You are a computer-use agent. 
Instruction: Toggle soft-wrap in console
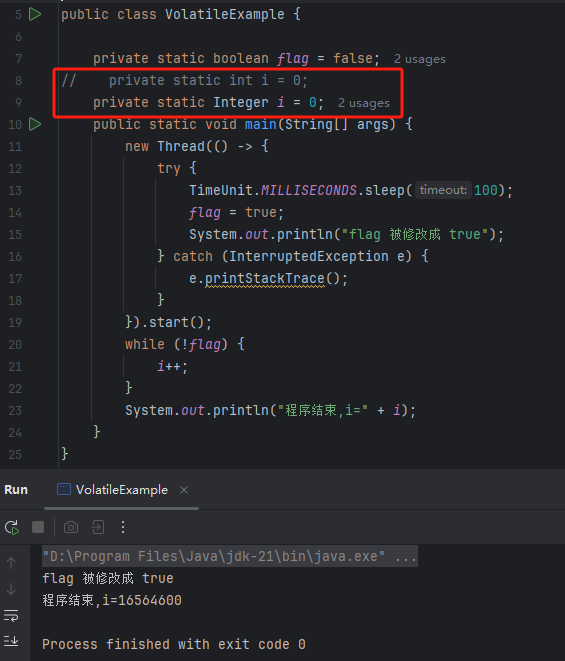click(11, 615)
